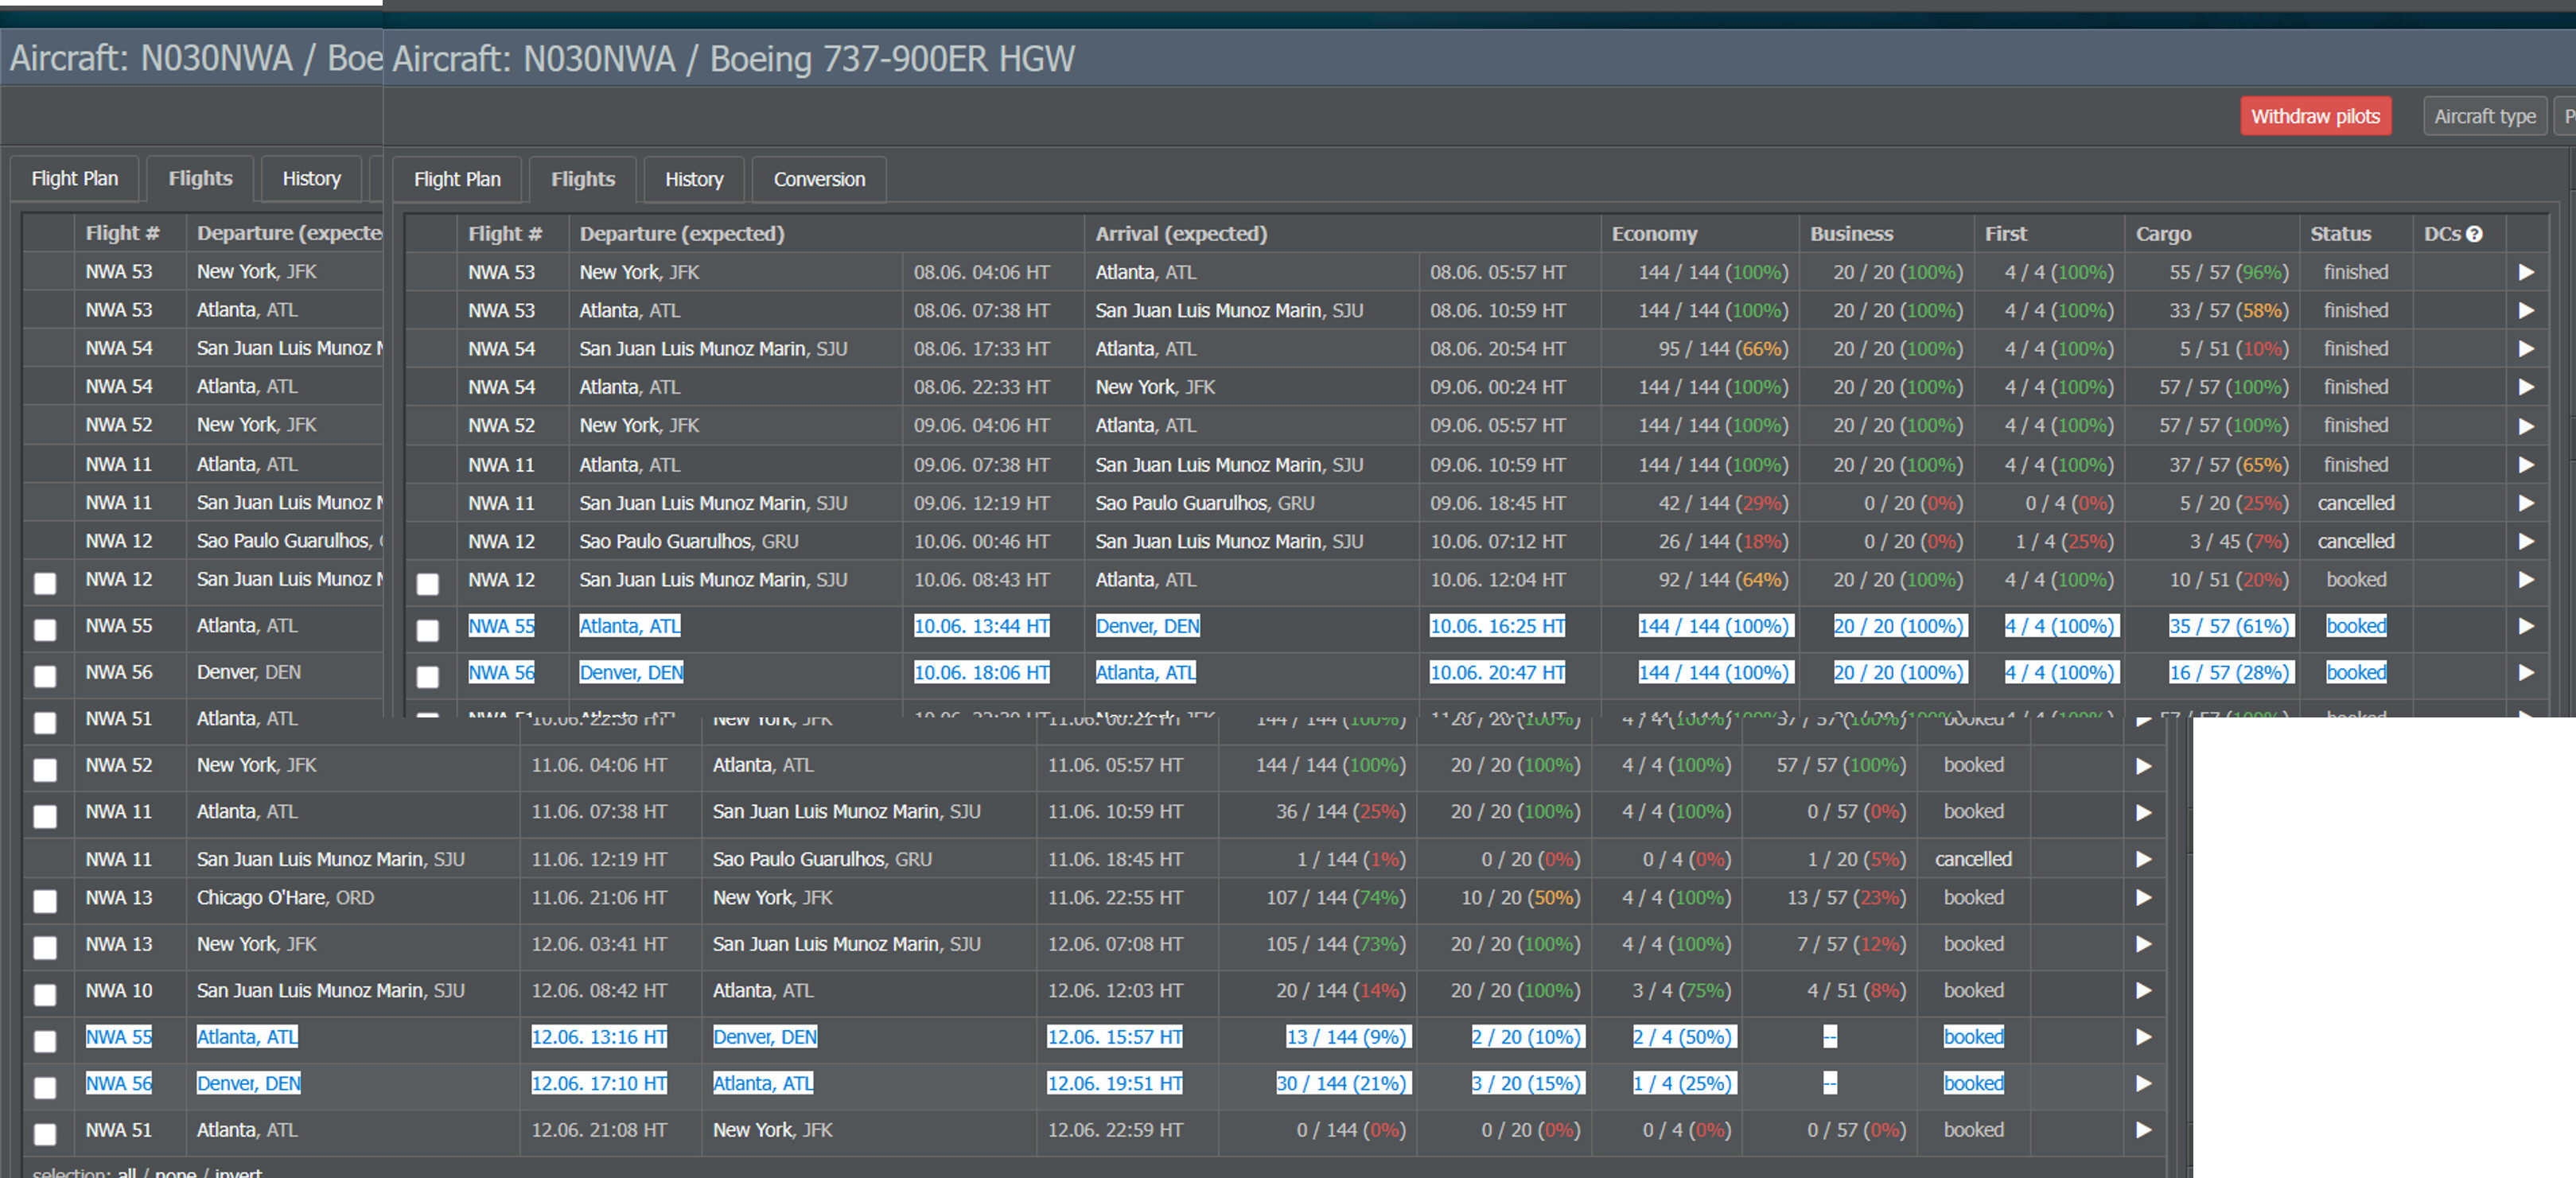Open arrow for NWA 56 departing 12.06. 17:10

pos(2143,1083)
